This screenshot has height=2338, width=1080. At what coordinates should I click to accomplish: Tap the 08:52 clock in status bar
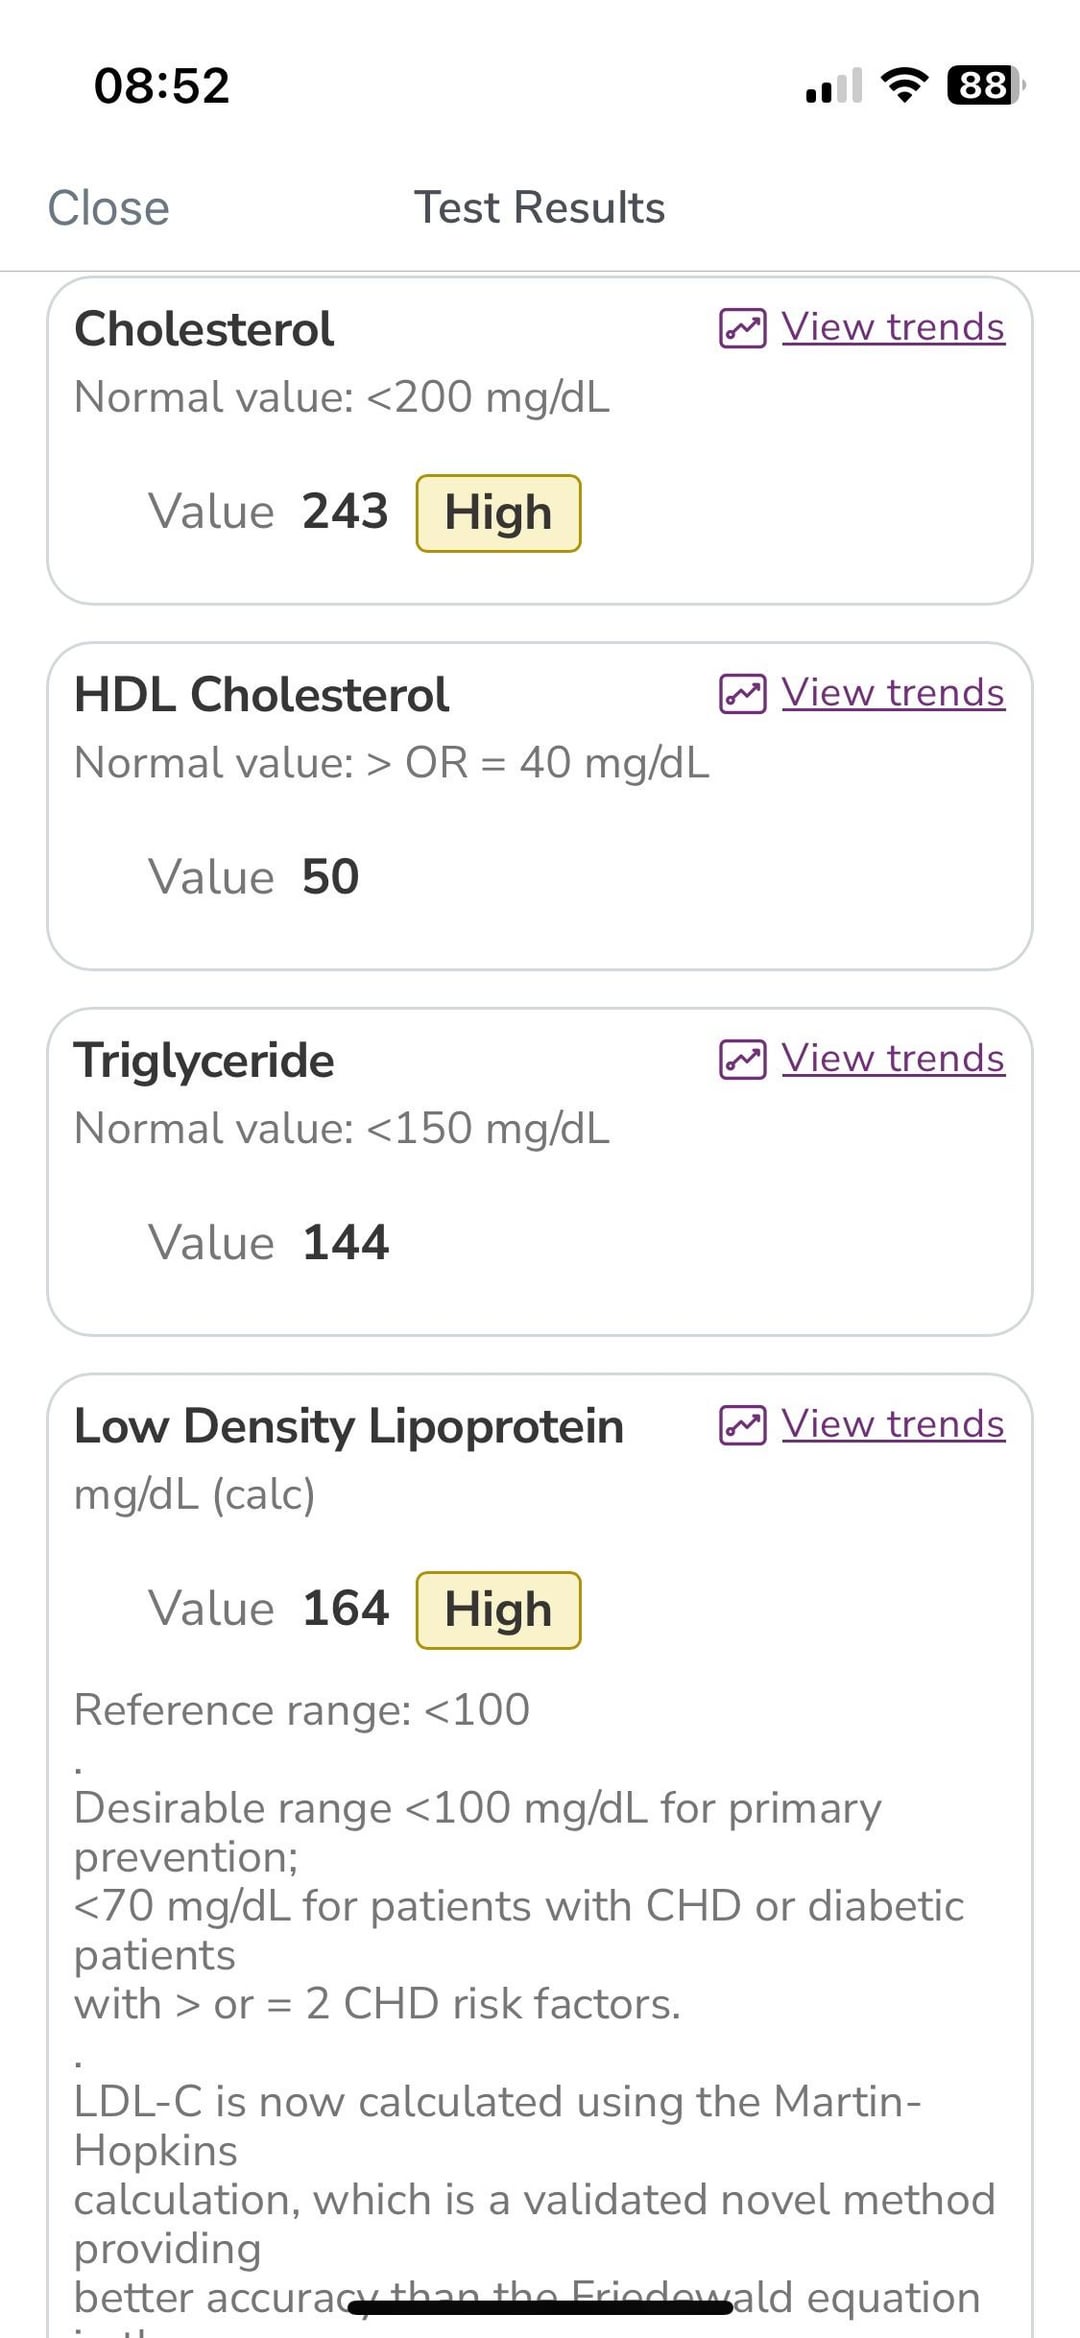[162, 85]
